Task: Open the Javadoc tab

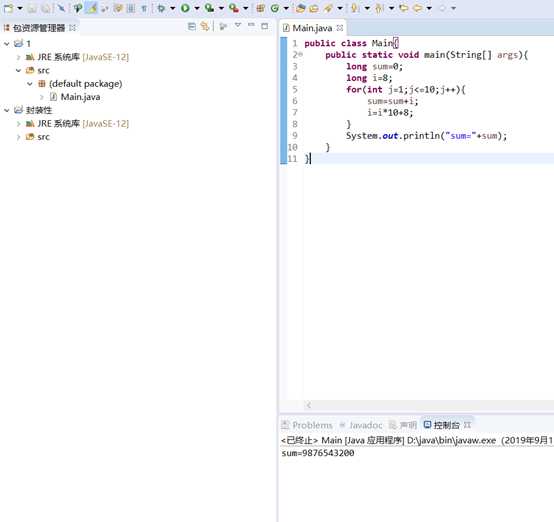Action: click(x=366, y=425)
